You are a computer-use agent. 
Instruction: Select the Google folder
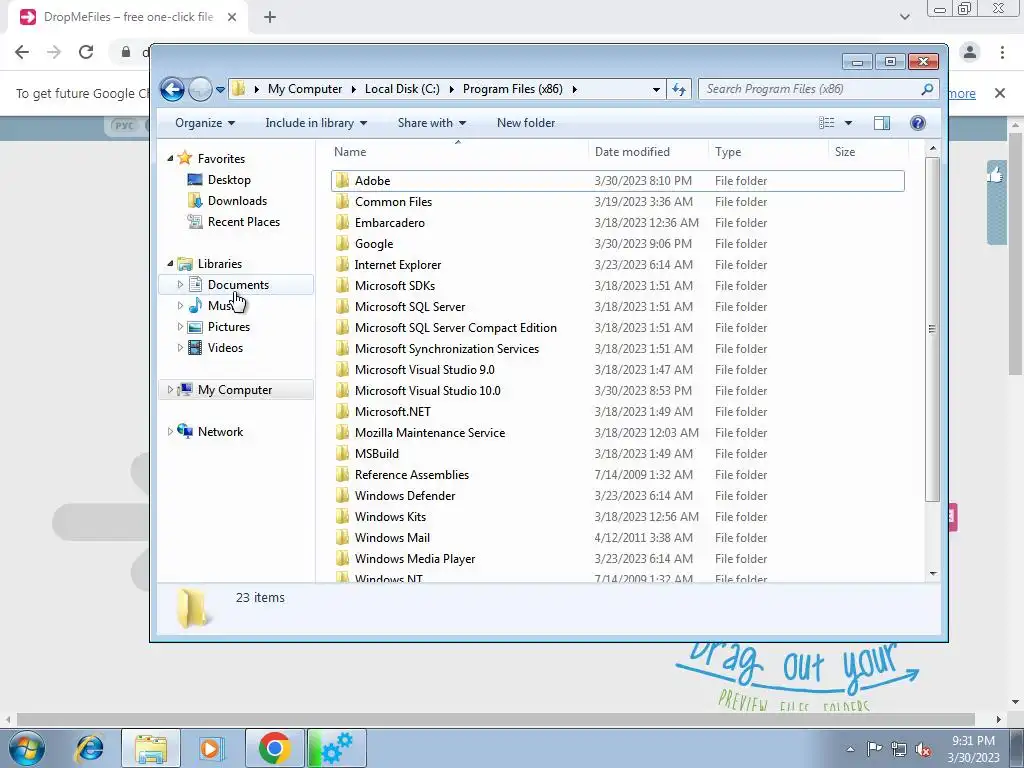[x=374, y=244]
